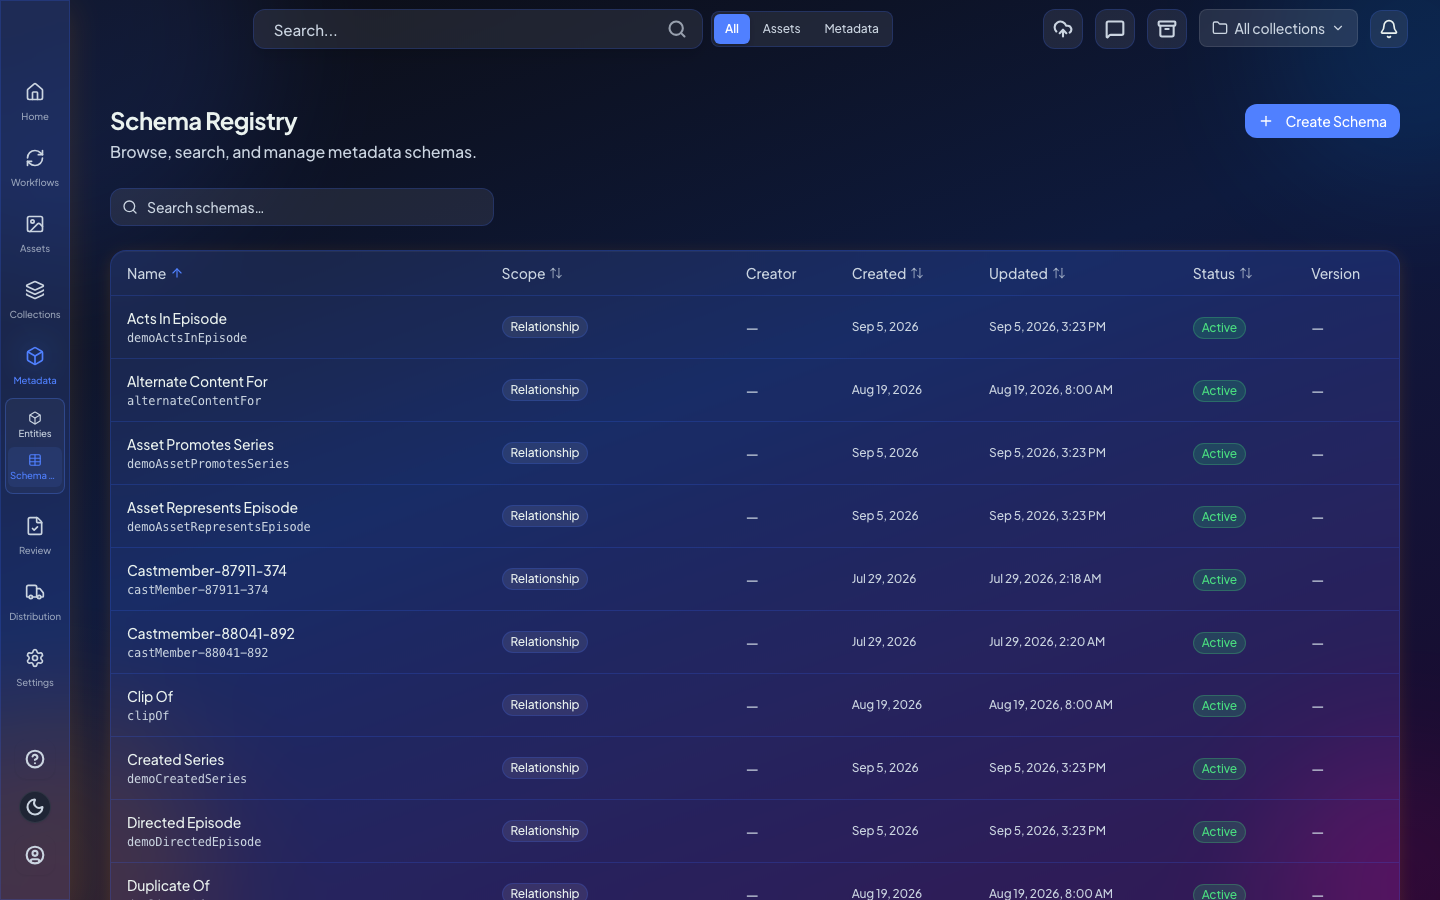Image resolution: width=1440 pixels, height=900 pixels.
Task: Open notifications bell
Action: [1389, 29]
